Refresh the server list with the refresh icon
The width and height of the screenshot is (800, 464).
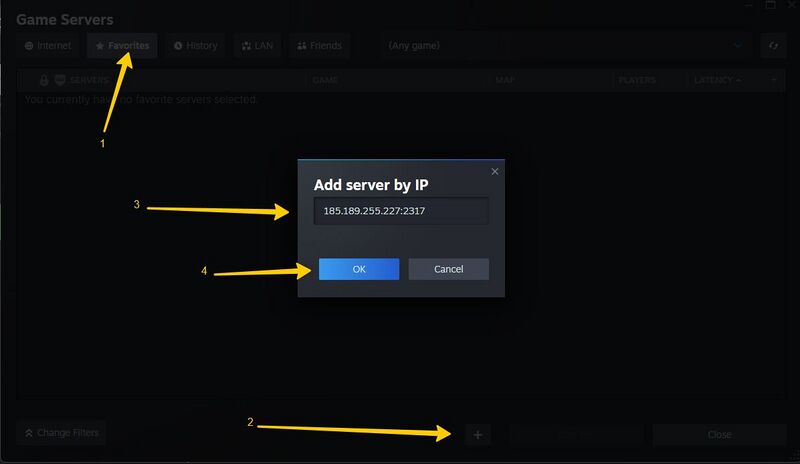773,46
